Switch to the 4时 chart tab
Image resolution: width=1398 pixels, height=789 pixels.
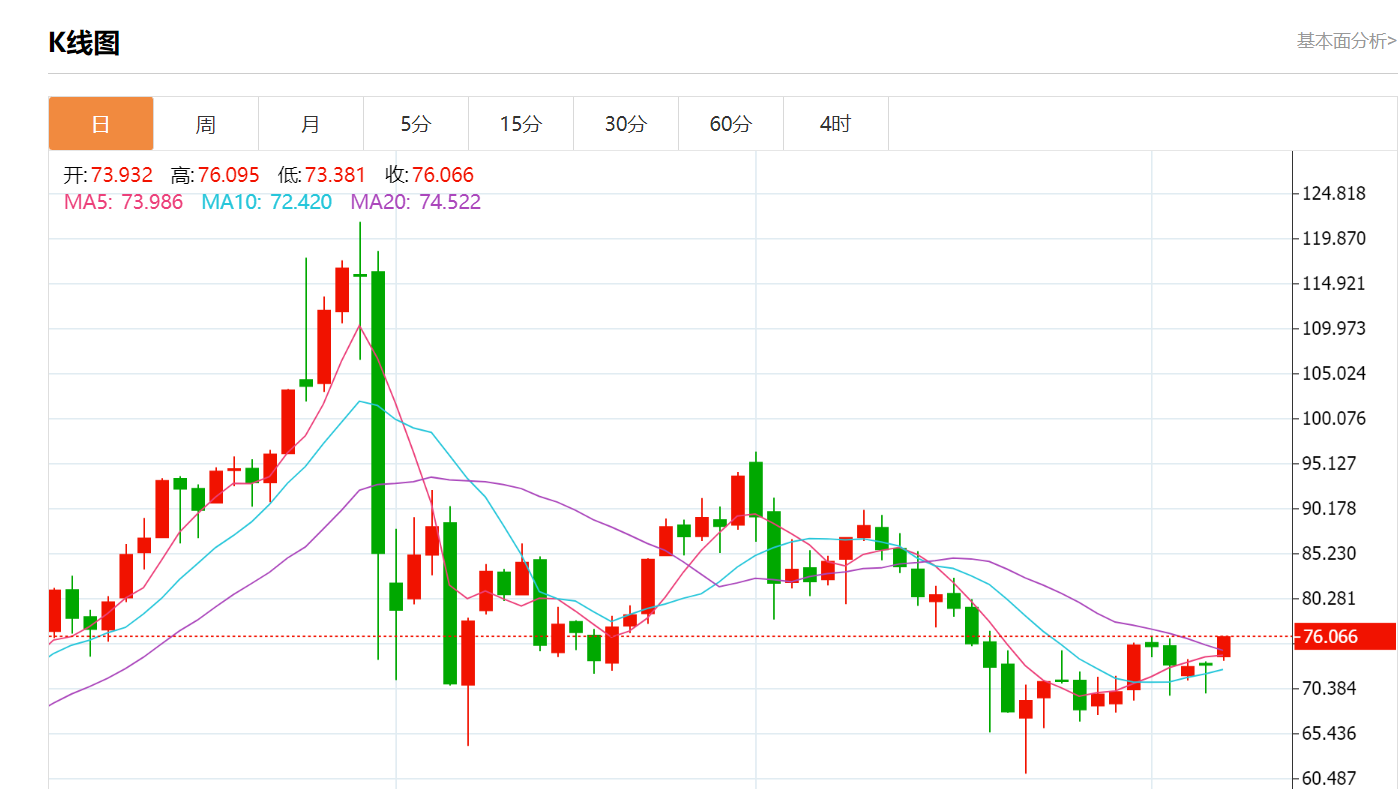835,124
